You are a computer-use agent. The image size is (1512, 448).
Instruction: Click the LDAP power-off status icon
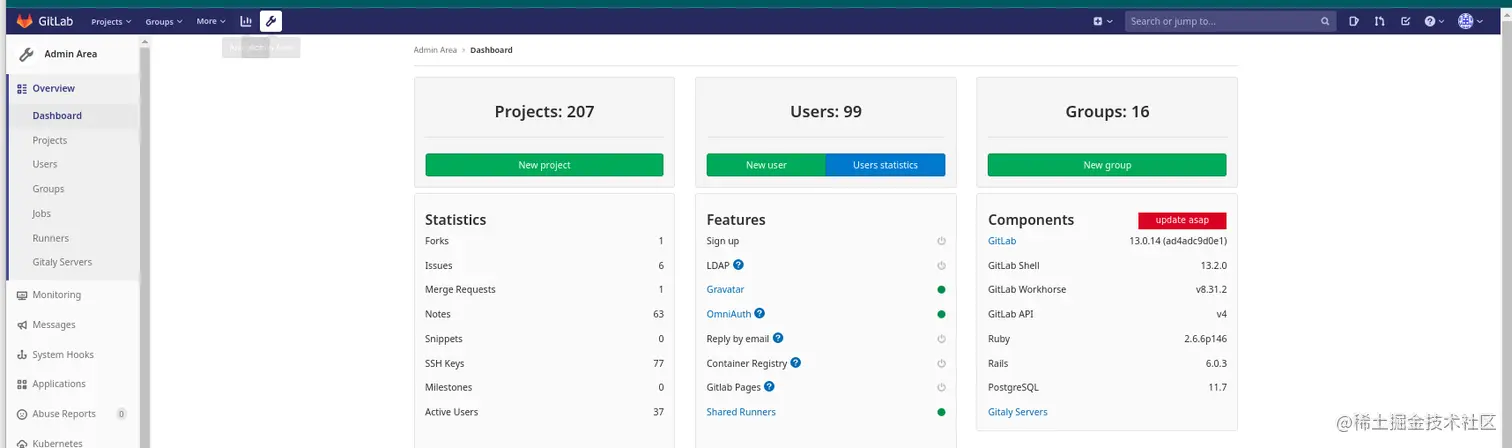(x=941, y=266)
